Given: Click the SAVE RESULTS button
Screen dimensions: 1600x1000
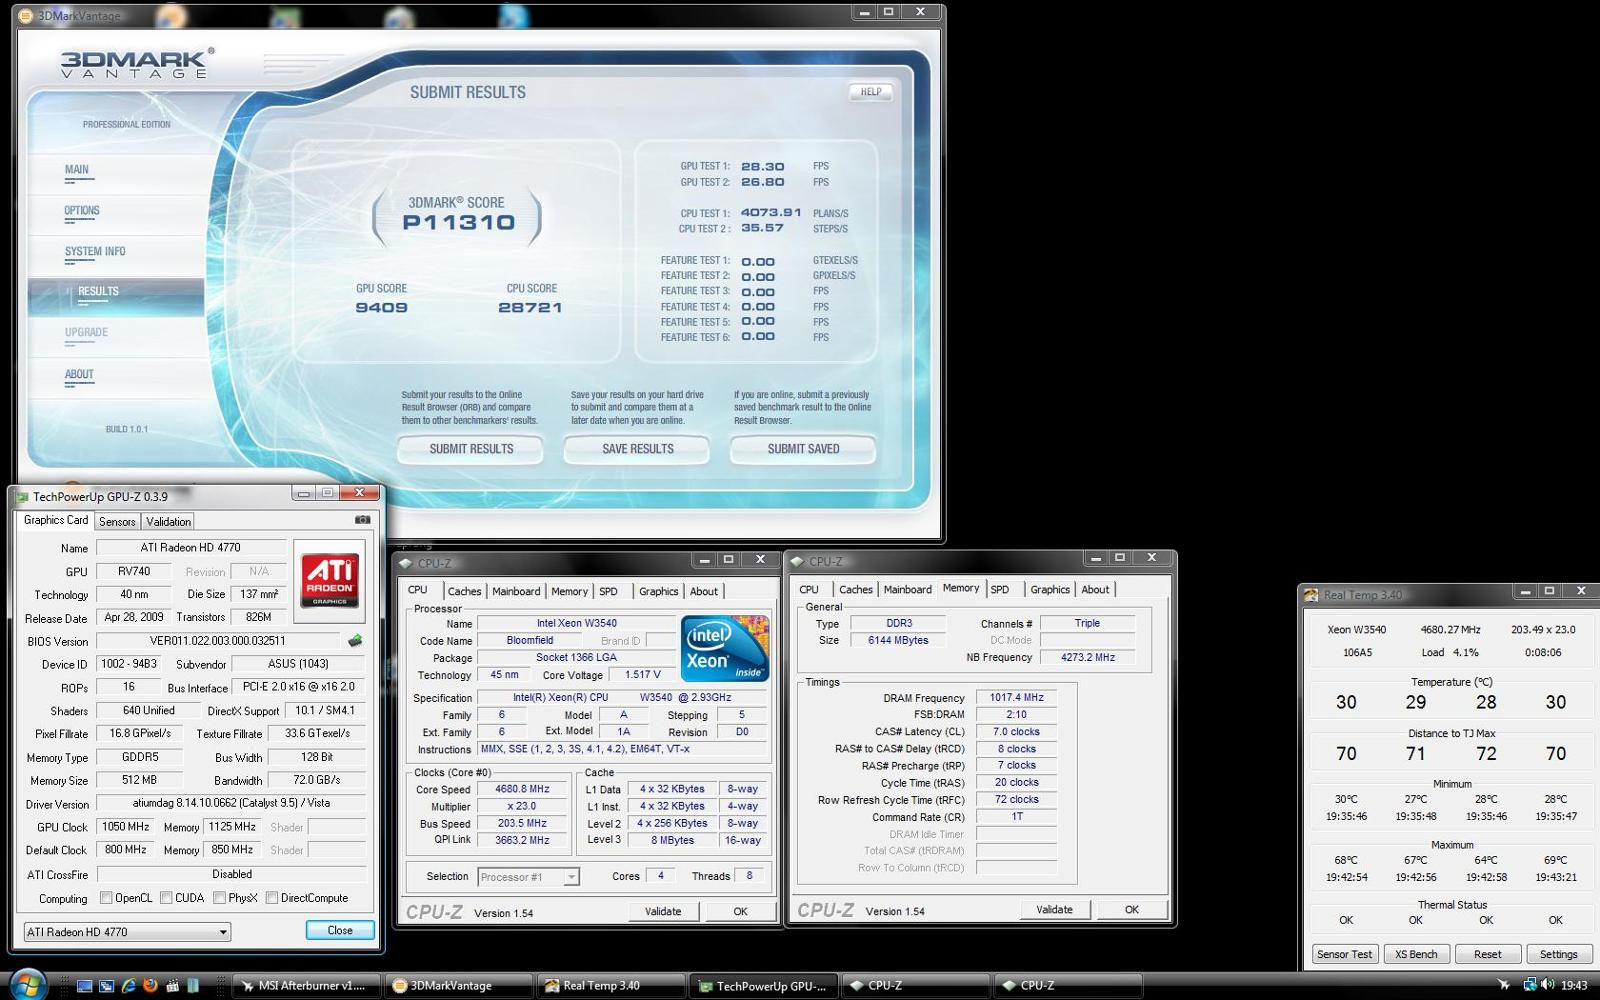Looking at the screenshot, I should click(637, 449).
